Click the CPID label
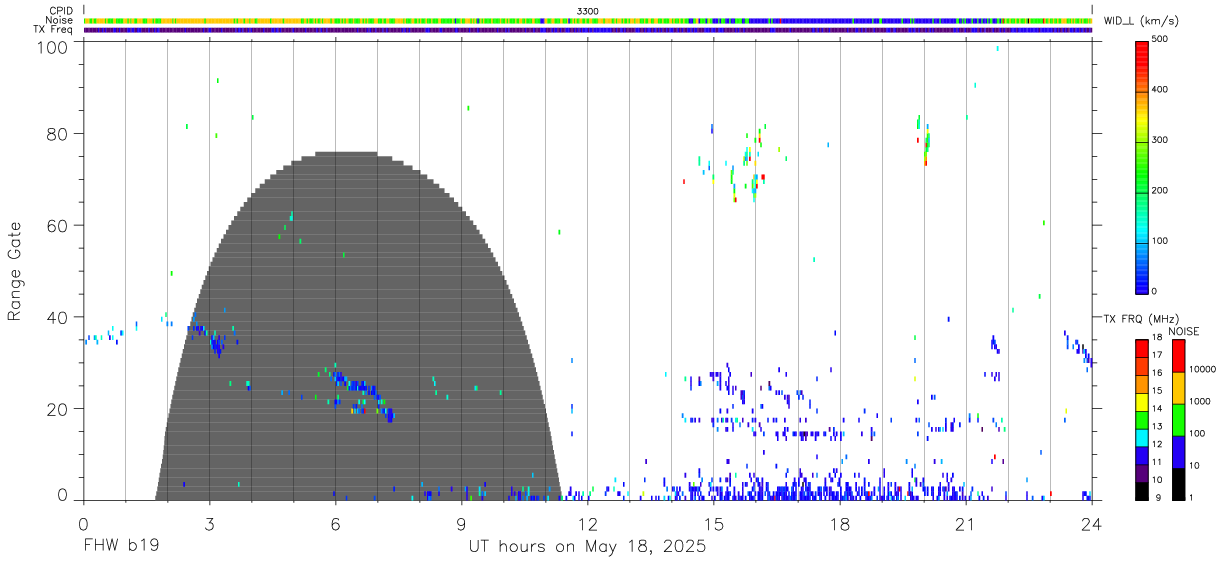Viewport: 1228px width, 567px height. pos(60,11)
